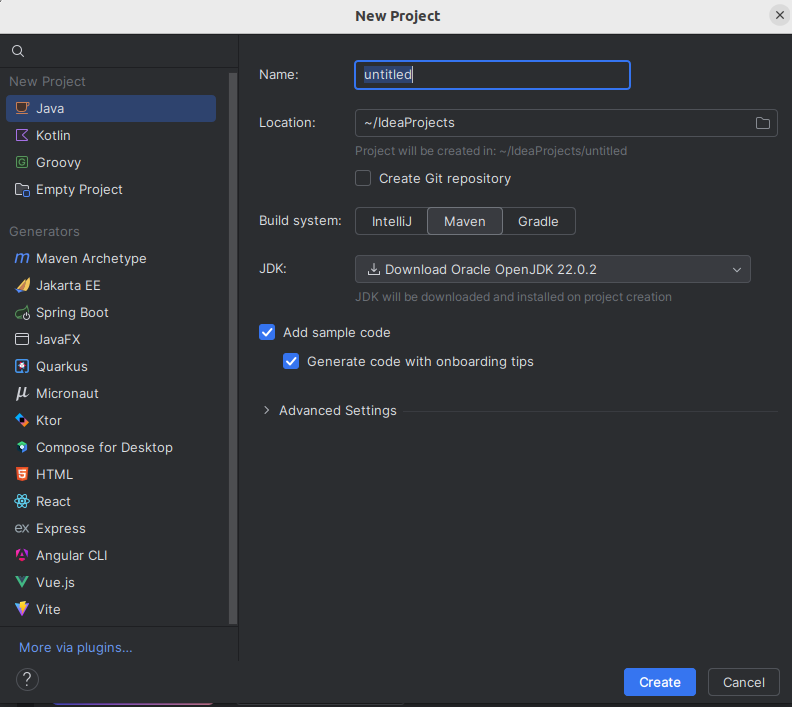Click the download icon in the JDK field

coord(374,269)
